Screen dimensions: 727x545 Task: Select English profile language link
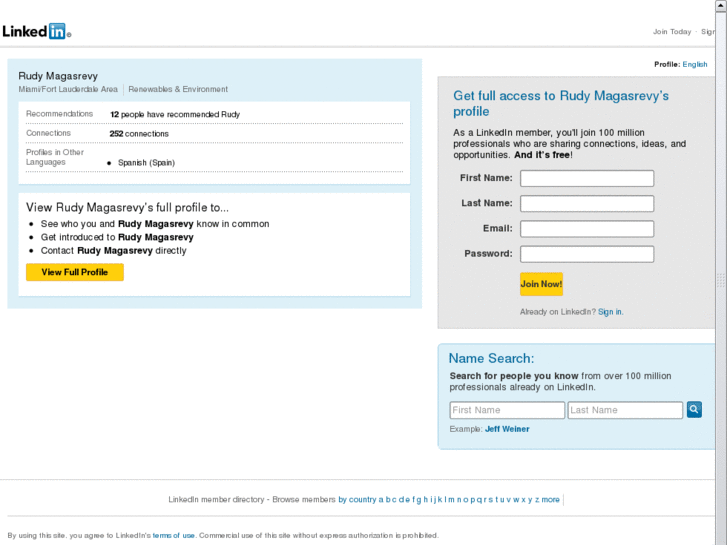click(695, 64)
